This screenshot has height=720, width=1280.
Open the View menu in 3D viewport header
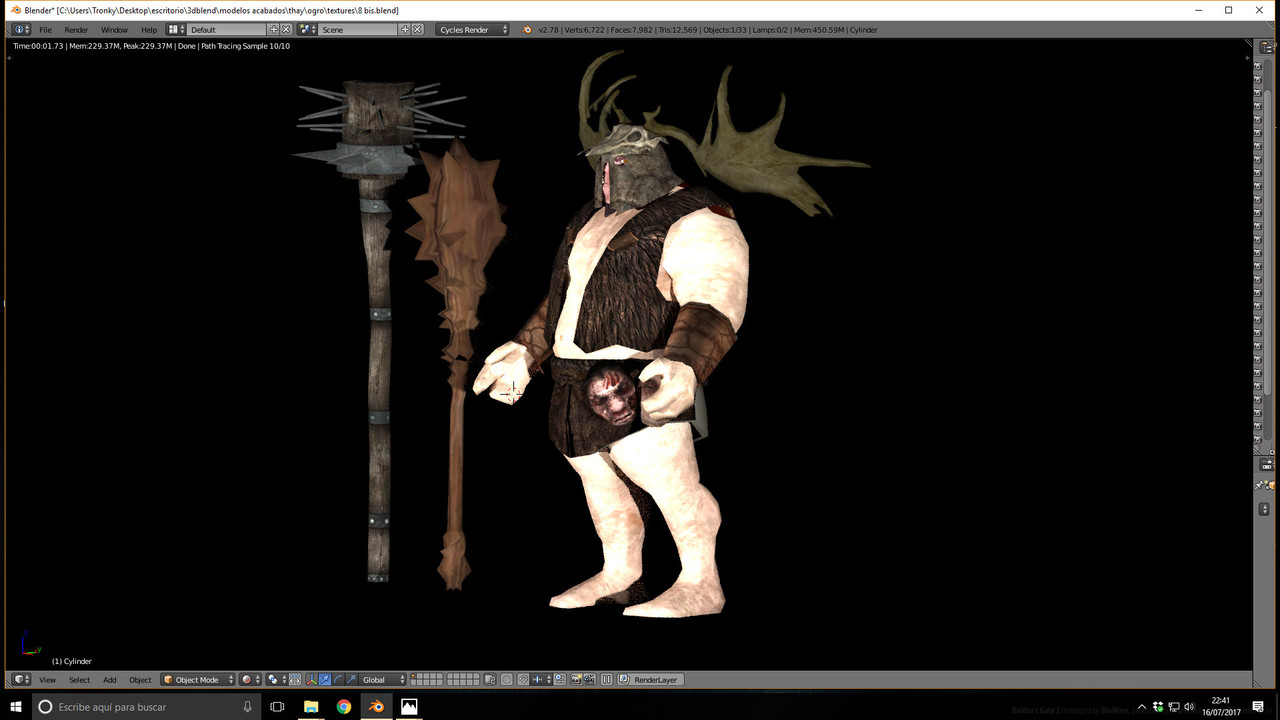tap(47, 680)
